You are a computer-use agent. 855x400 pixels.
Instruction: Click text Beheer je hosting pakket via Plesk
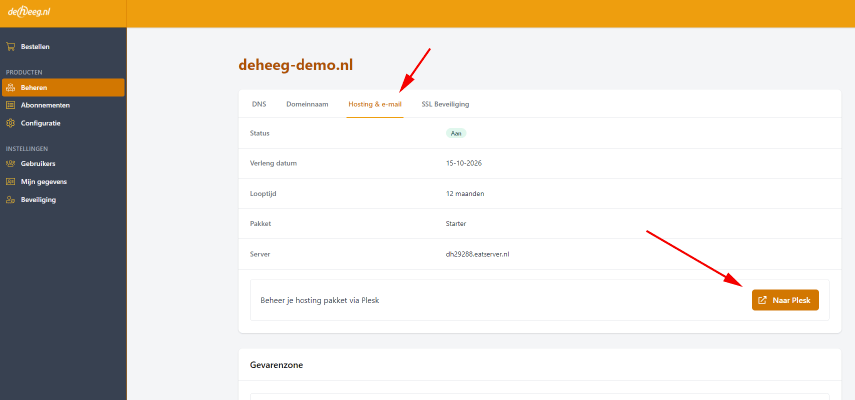click(x=320, y=300)
